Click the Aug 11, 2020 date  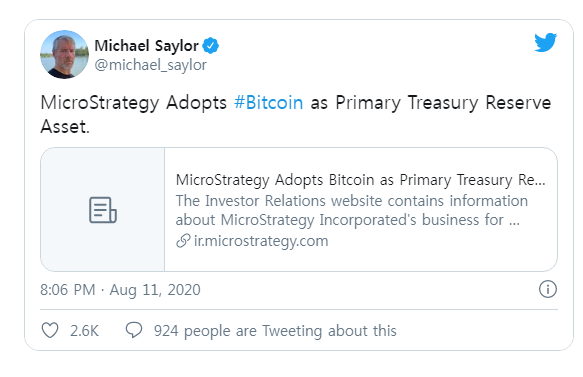[x=155, y=290]
